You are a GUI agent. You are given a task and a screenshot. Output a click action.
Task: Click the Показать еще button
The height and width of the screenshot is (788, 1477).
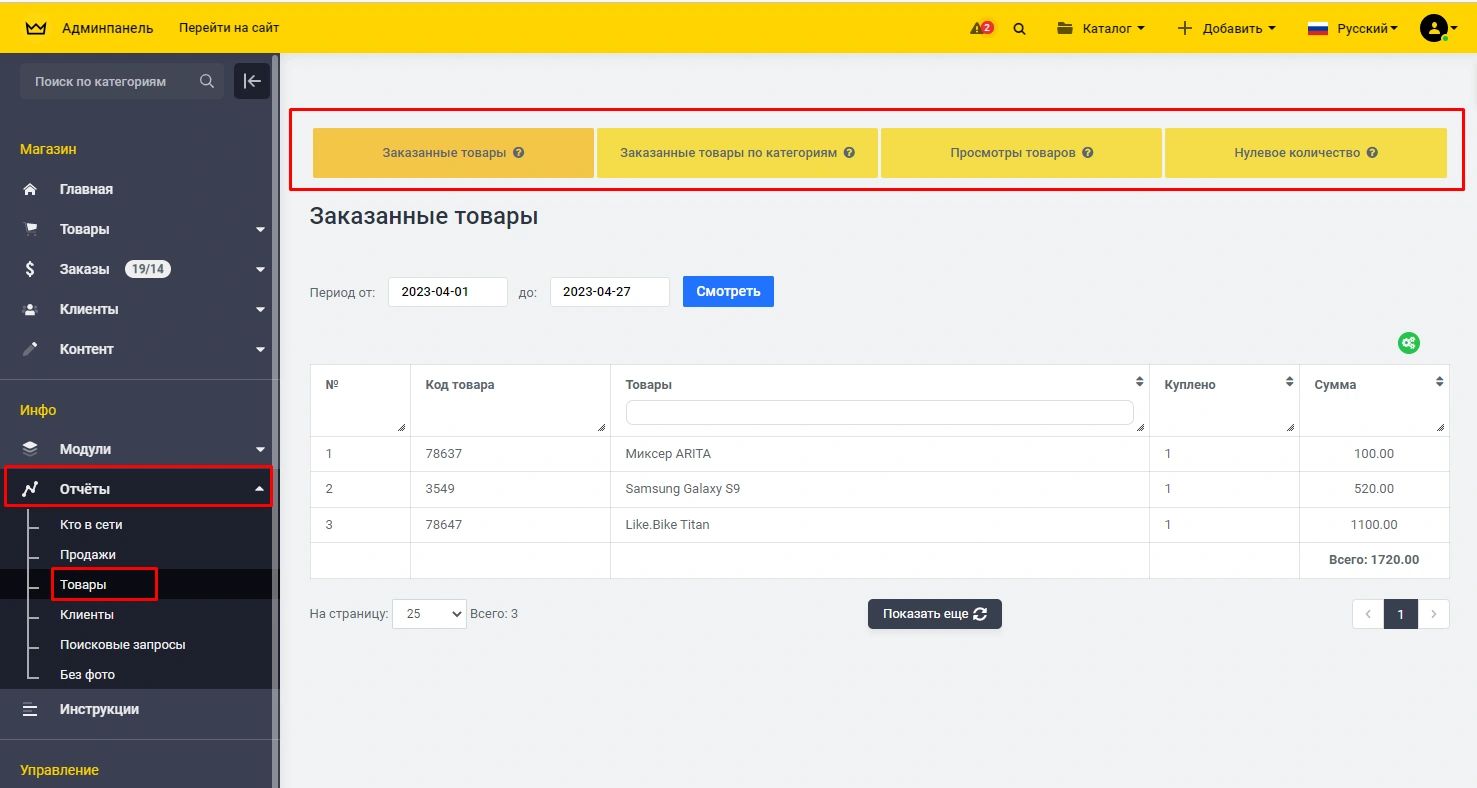[x=934, y=614]
